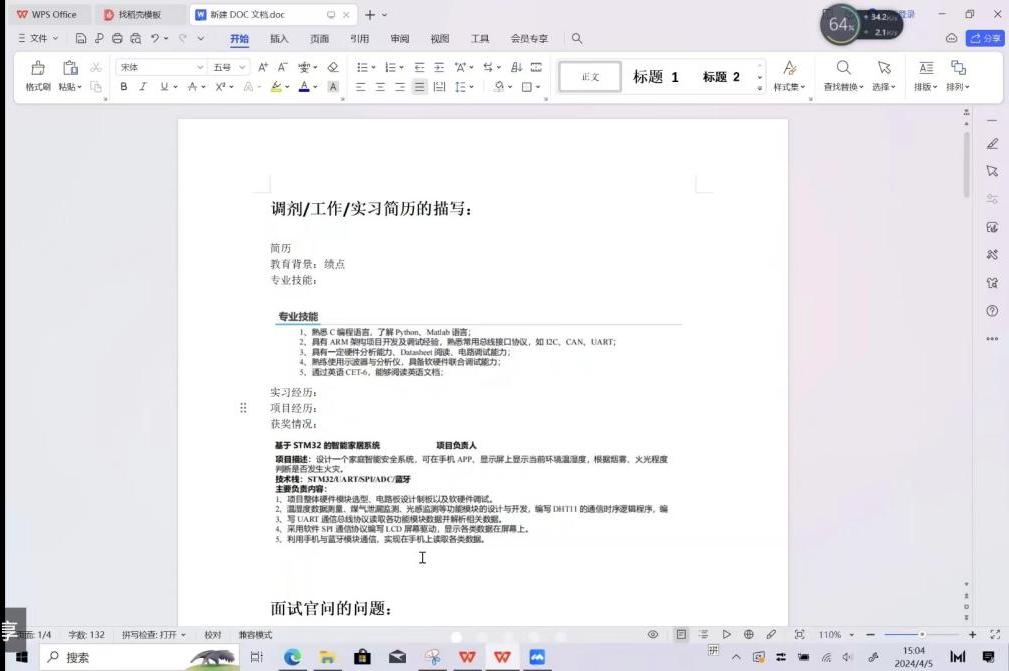Click the zoom slider in the status bar

922,635
